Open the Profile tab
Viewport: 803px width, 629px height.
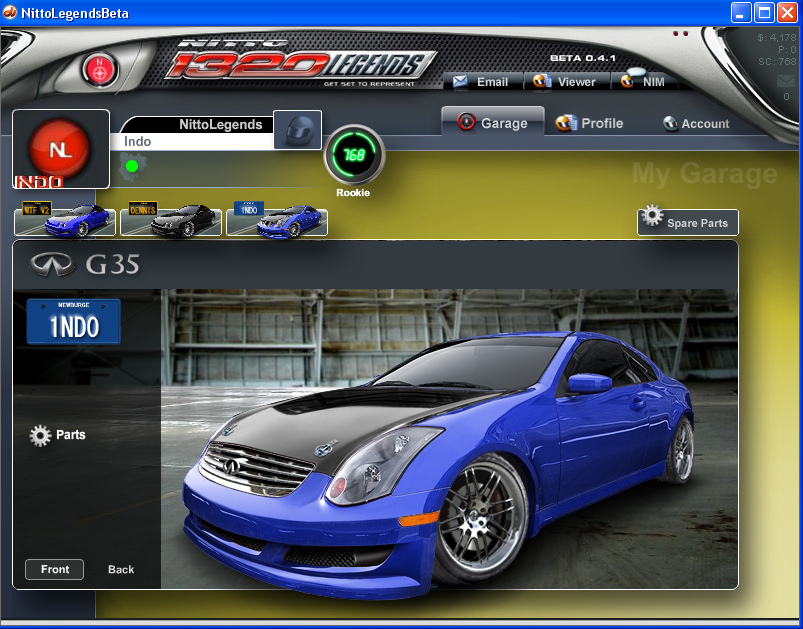point(590,123)
